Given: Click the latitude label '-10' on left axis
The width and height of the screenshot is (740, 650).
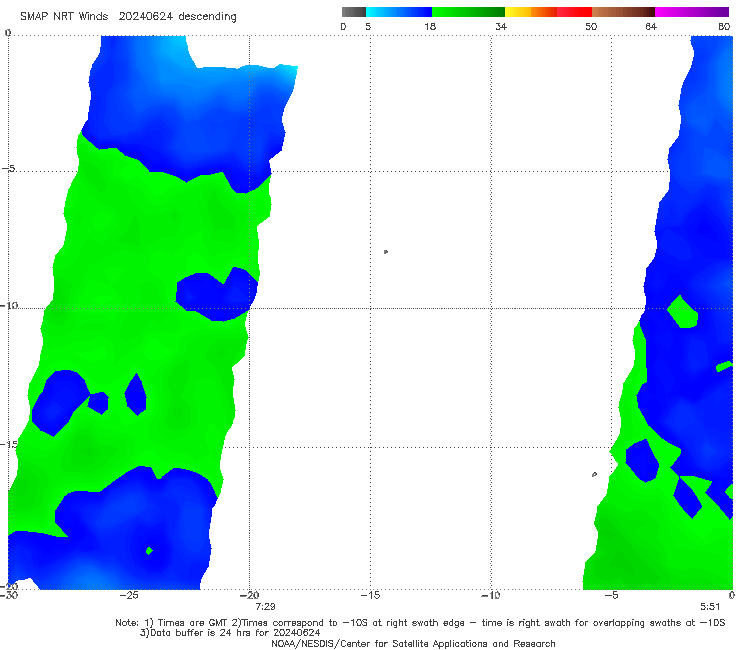Looking at the screenshot, I should coord(9,305).
